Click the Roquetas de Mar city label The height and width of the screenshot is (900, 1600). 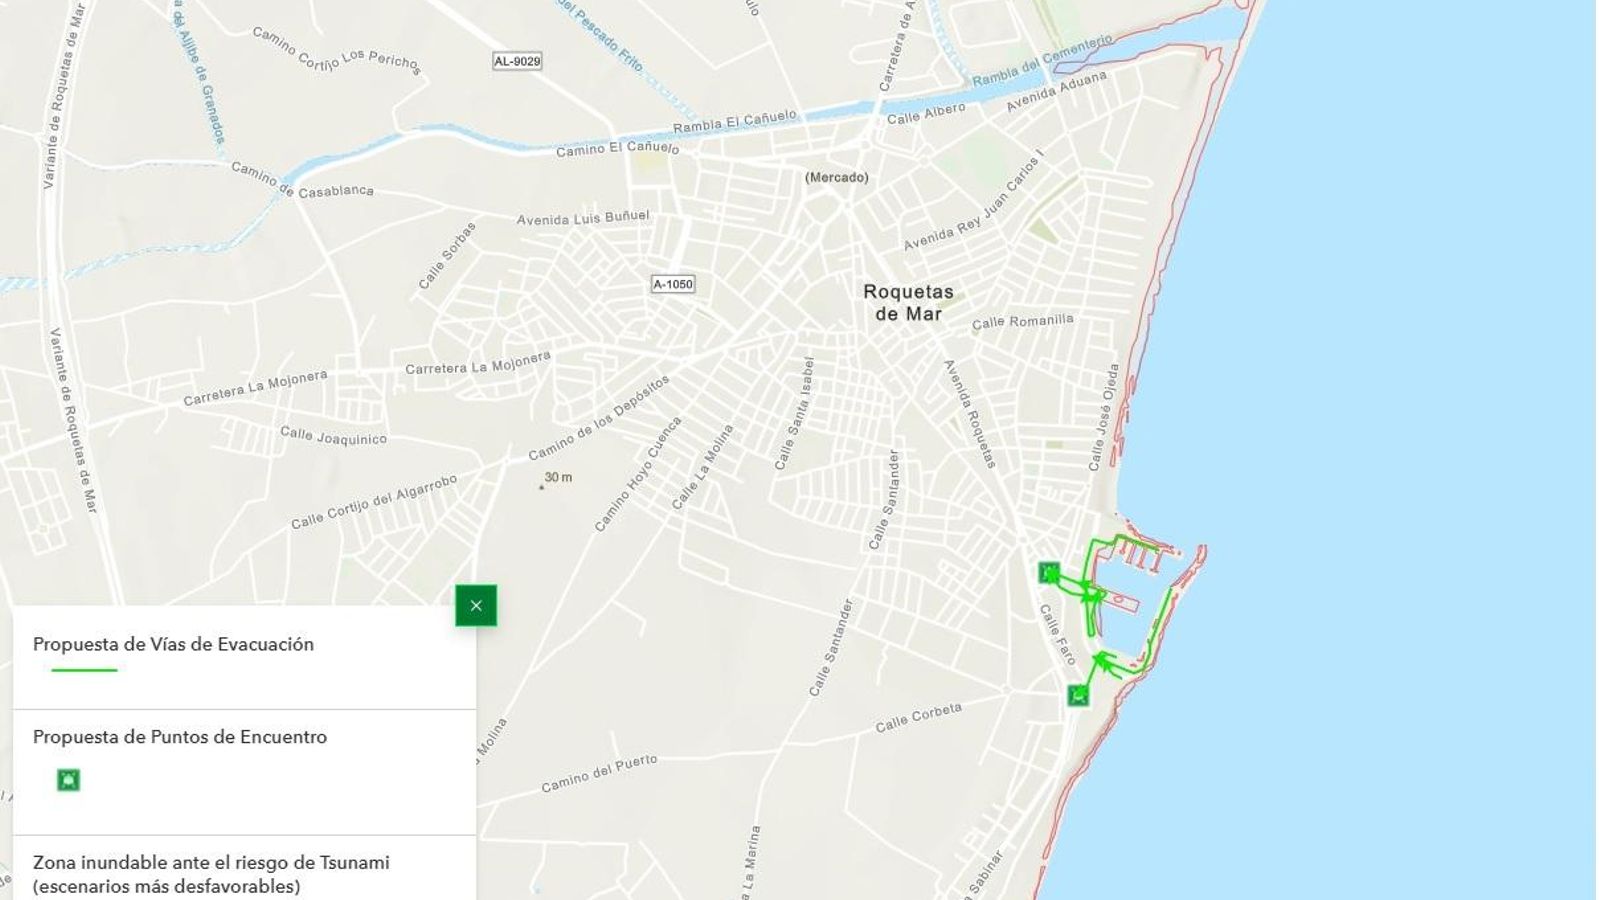click(x=910, y=302)
